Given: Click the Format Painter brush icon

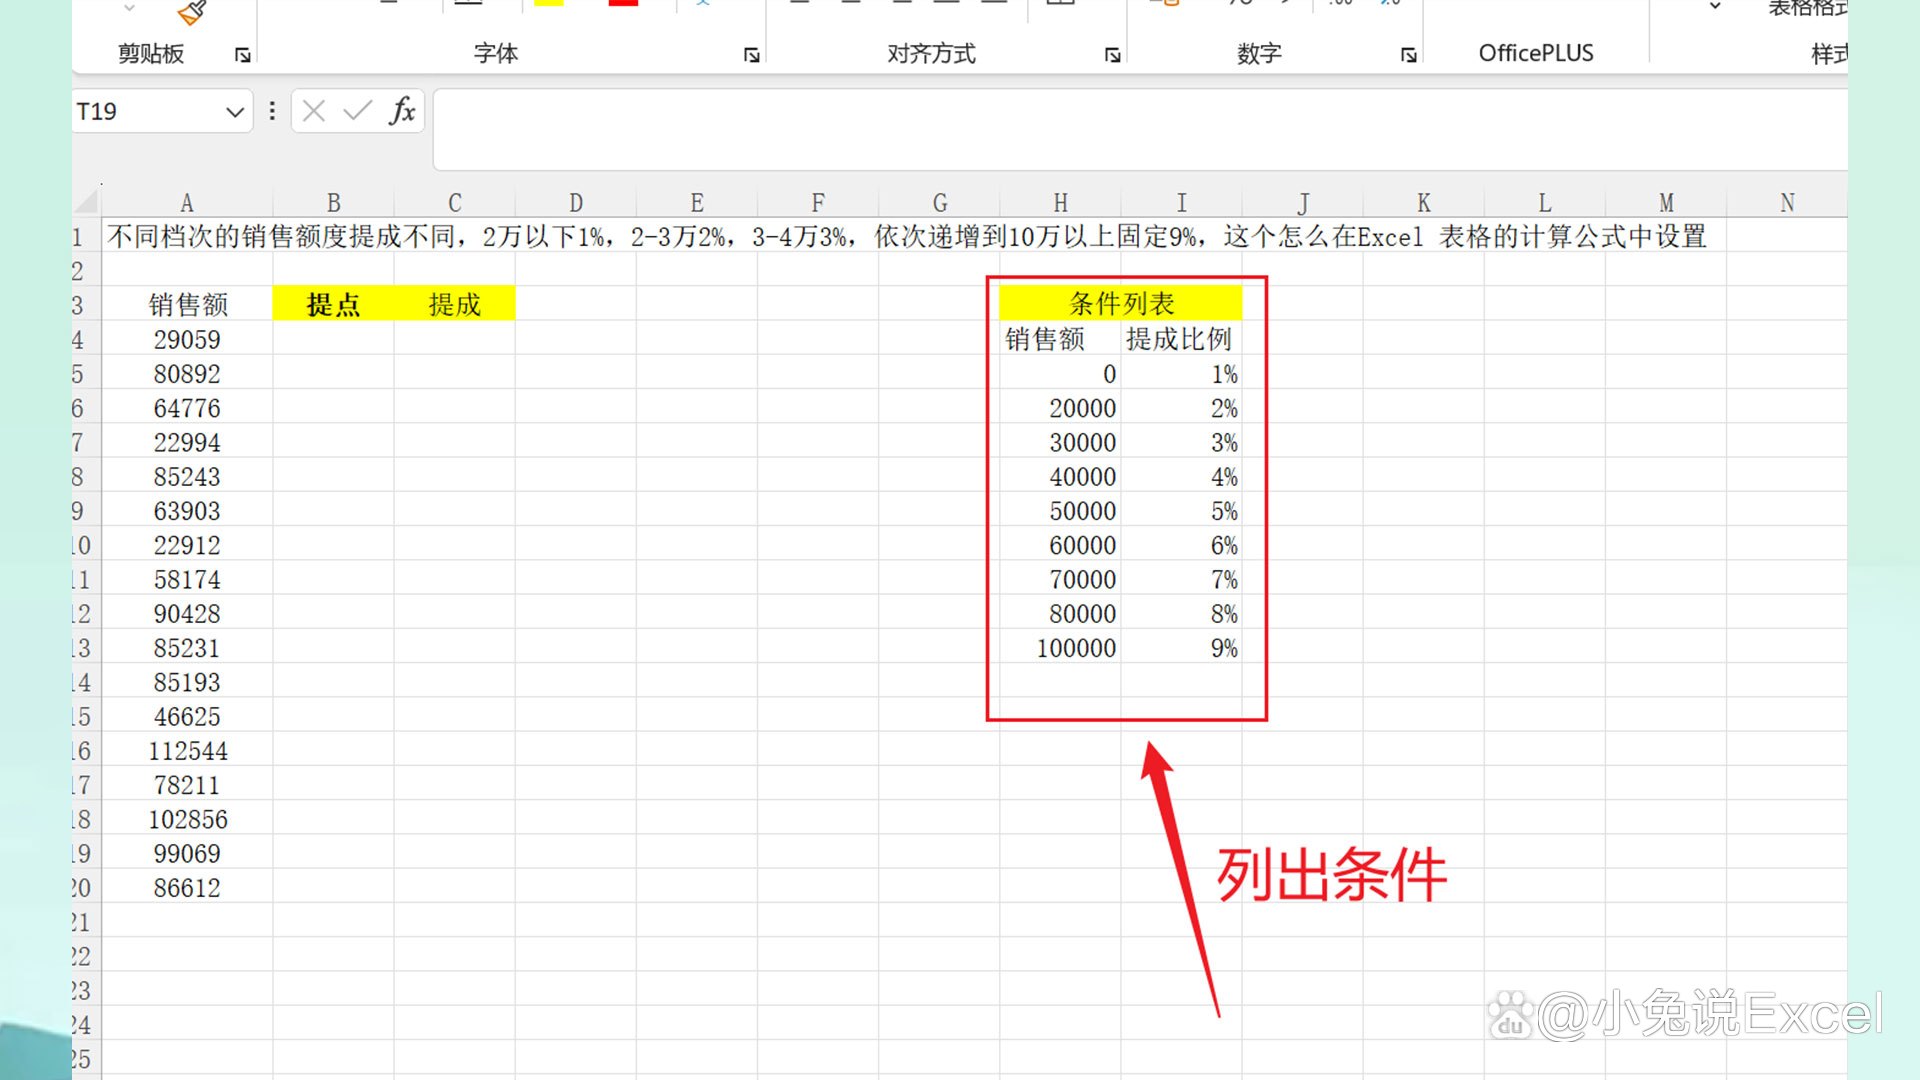Looking at the screenshot, I should pos(191,12).
